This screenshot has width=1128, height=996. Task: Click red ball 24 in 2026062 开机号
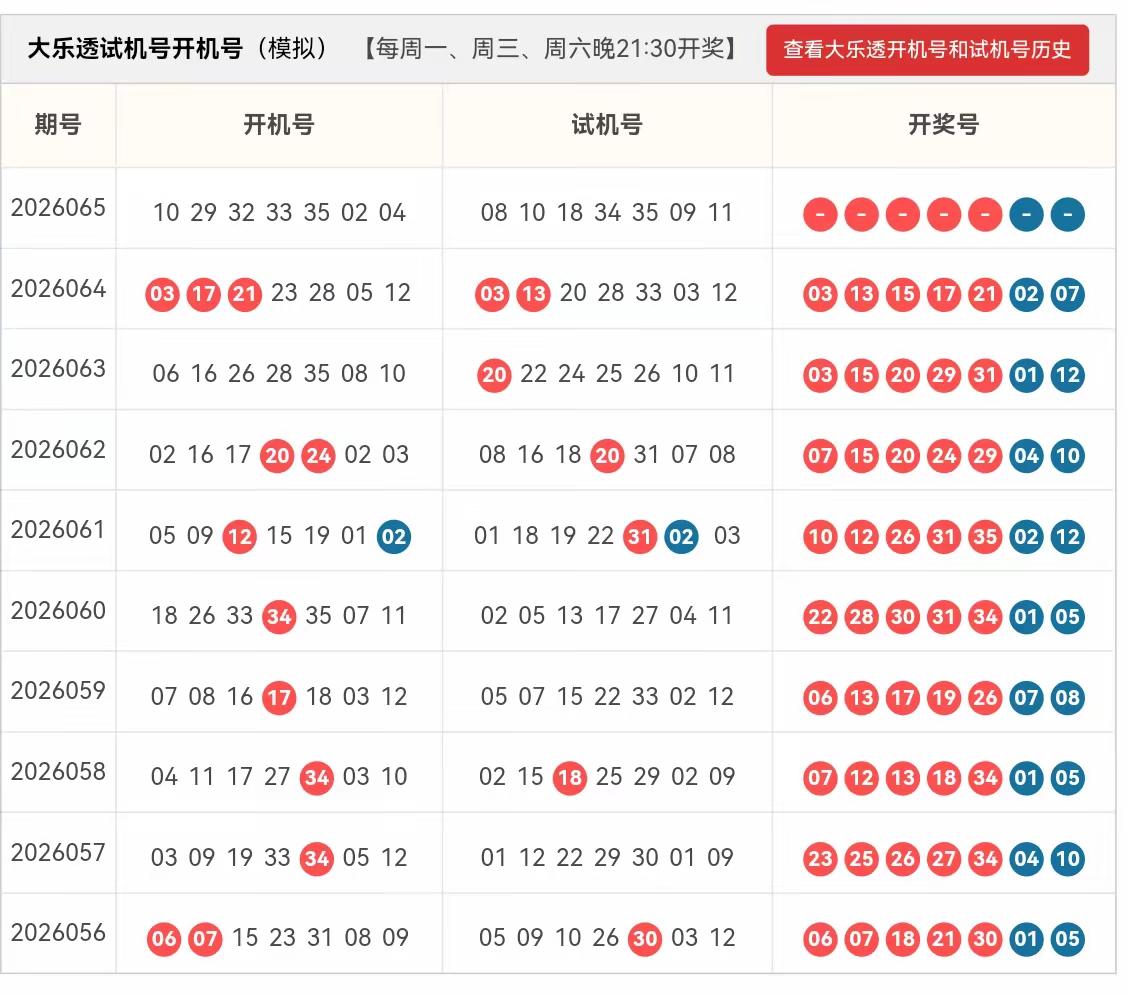pyautogui.click(x=318, y=455)
